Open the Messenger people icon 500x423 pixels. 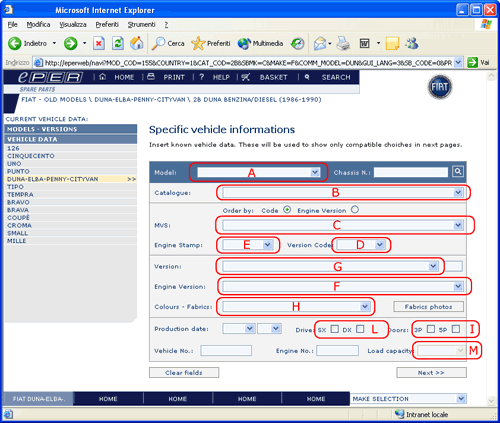click(412, 43)
